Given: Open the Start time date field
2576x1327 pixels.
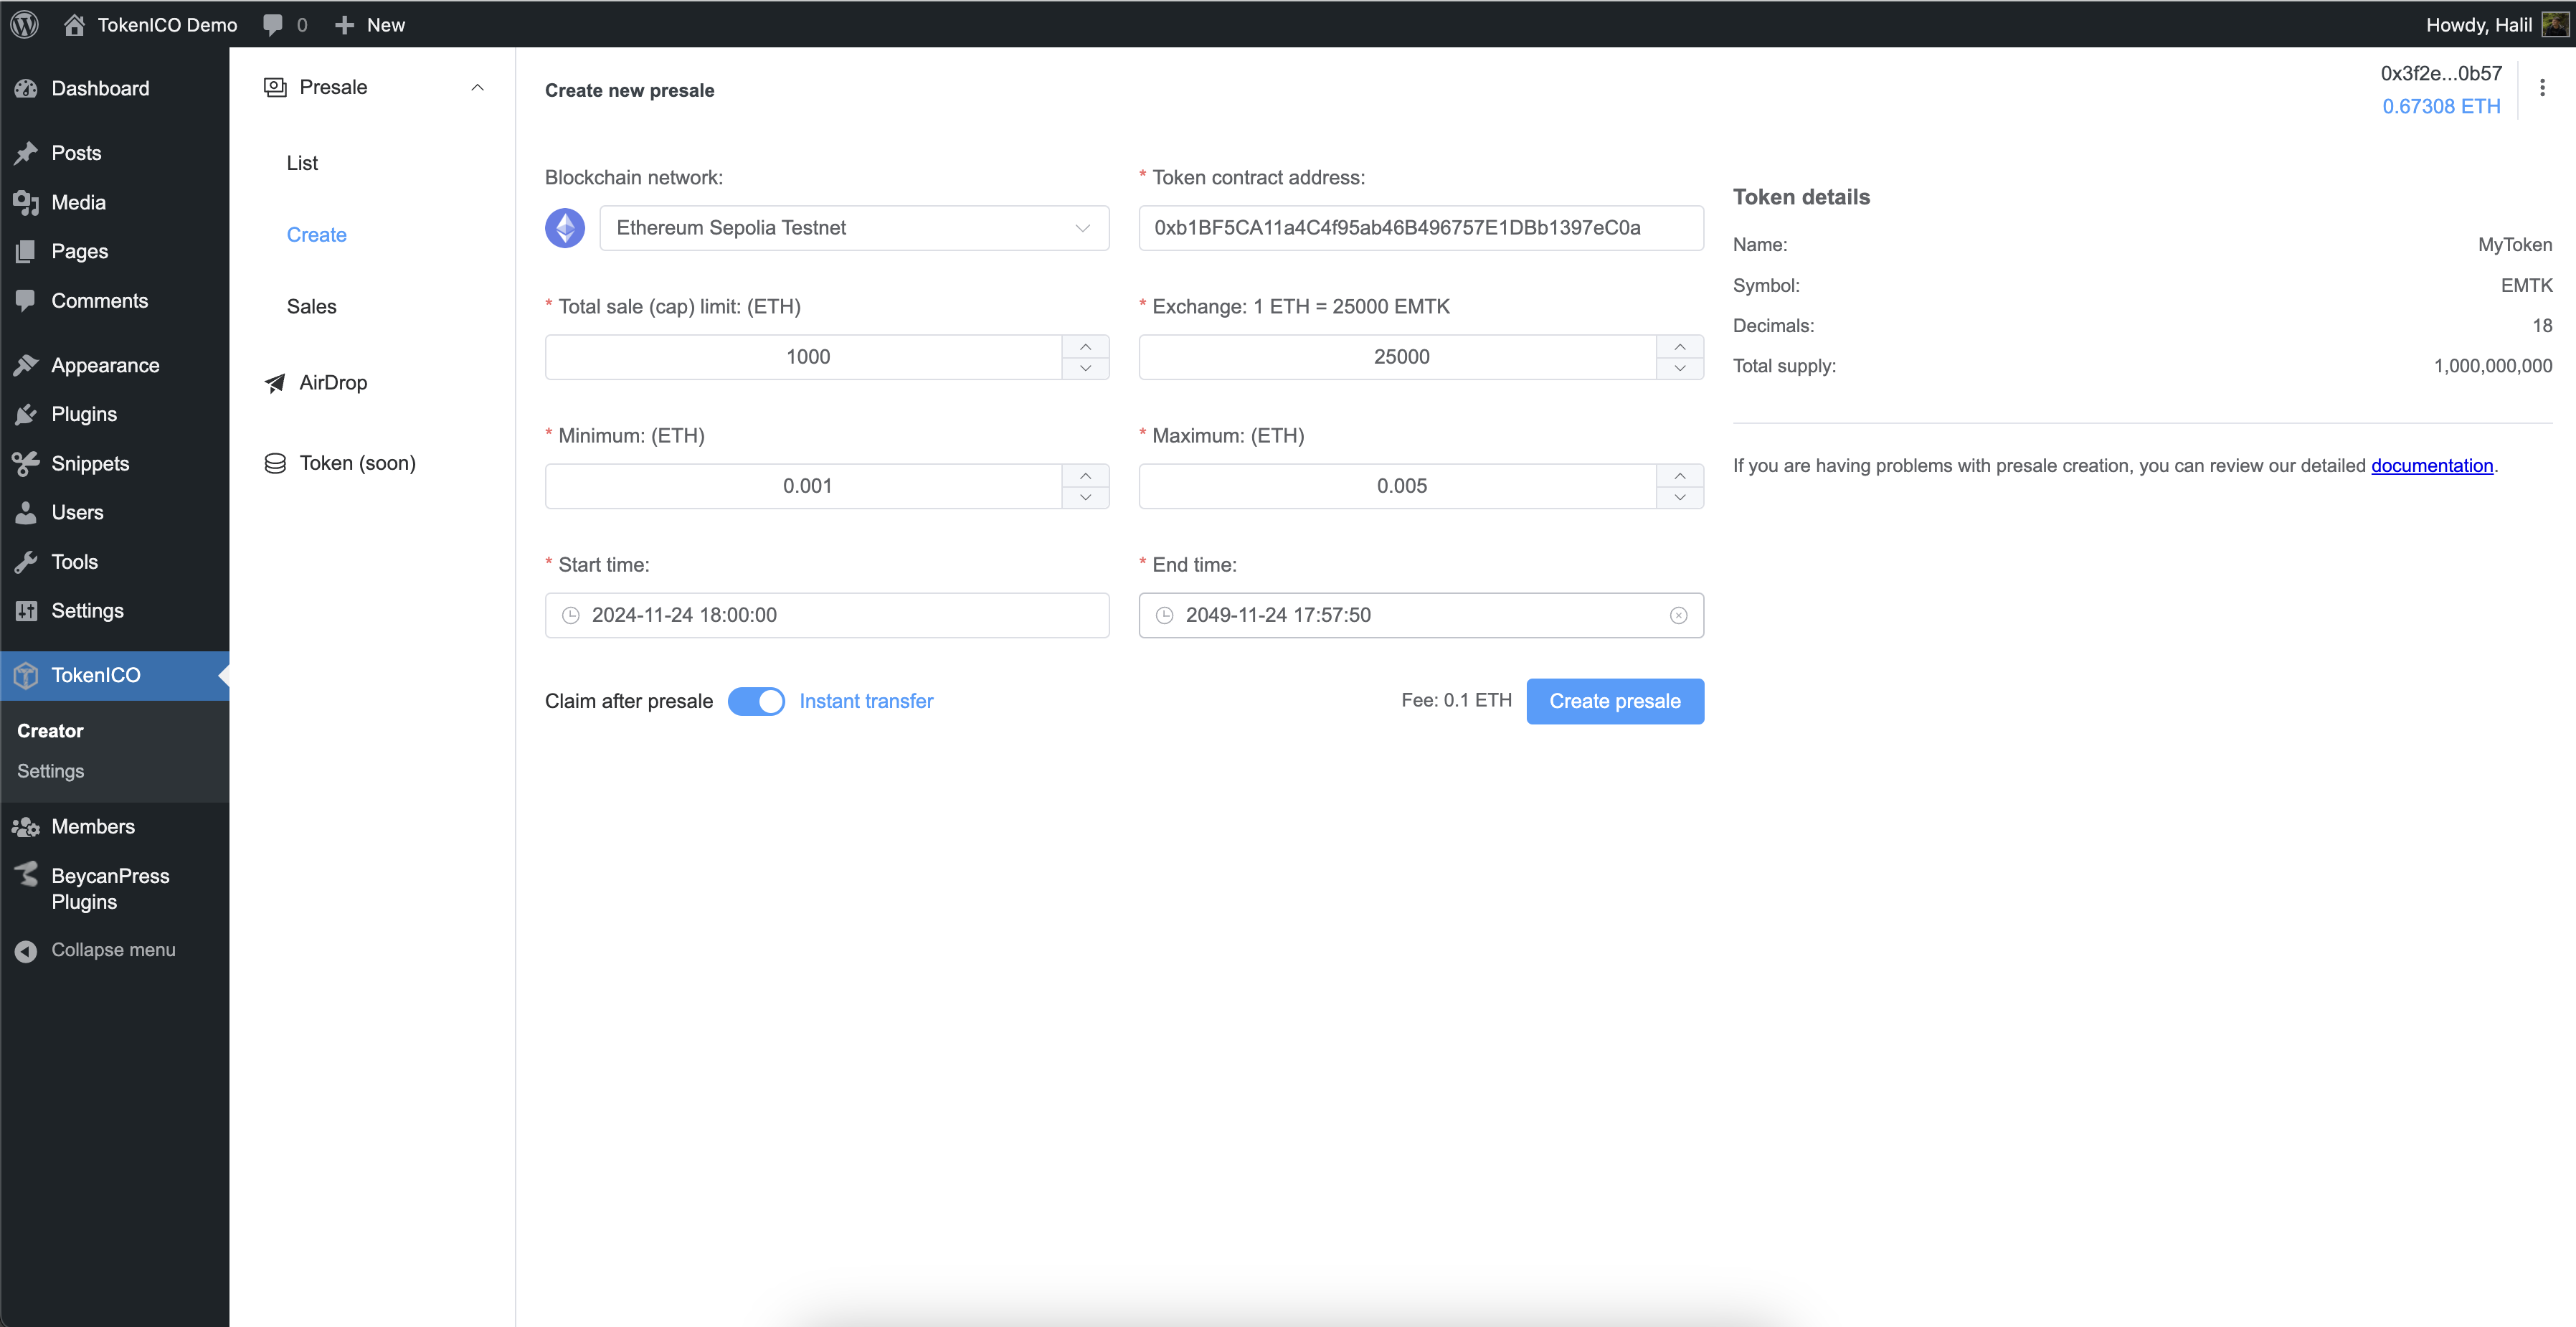Looking at the screenshot, I should (x=827, y=615).
